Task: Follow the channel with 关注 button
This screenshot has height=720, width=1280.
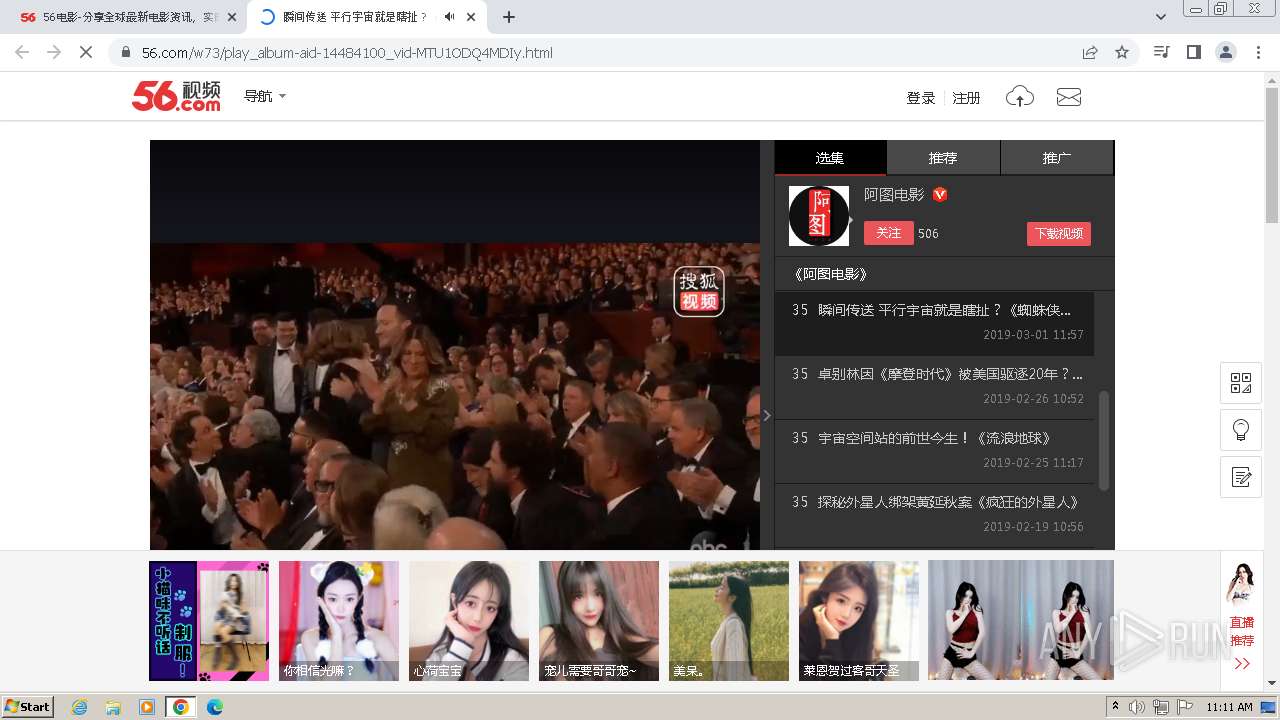Action: tap(889, 233)
